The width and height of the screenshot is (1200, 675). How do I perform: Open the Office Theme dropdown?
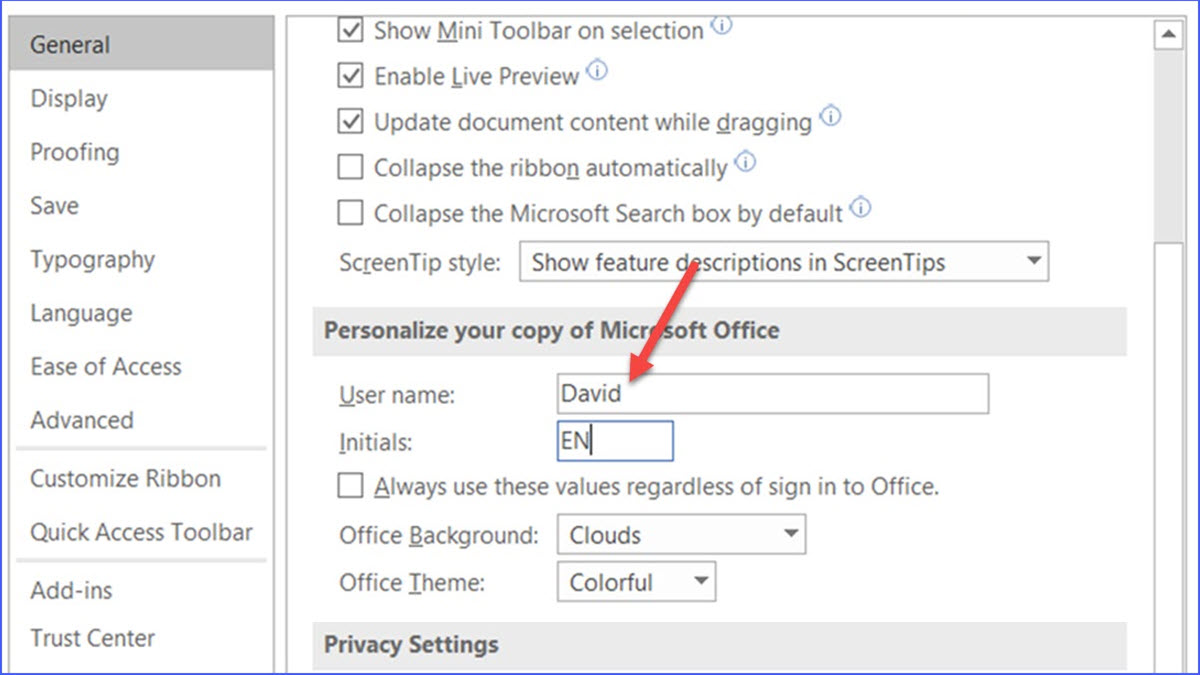(700, 581)
